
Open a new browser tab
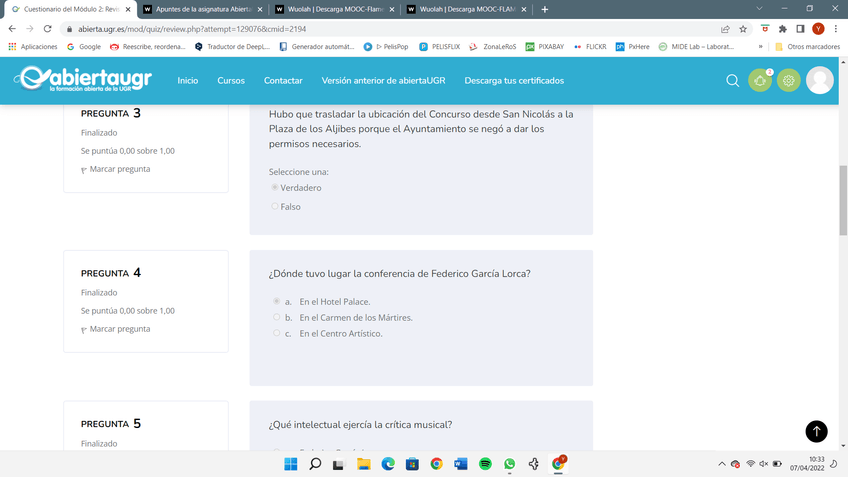pos(545,9)
